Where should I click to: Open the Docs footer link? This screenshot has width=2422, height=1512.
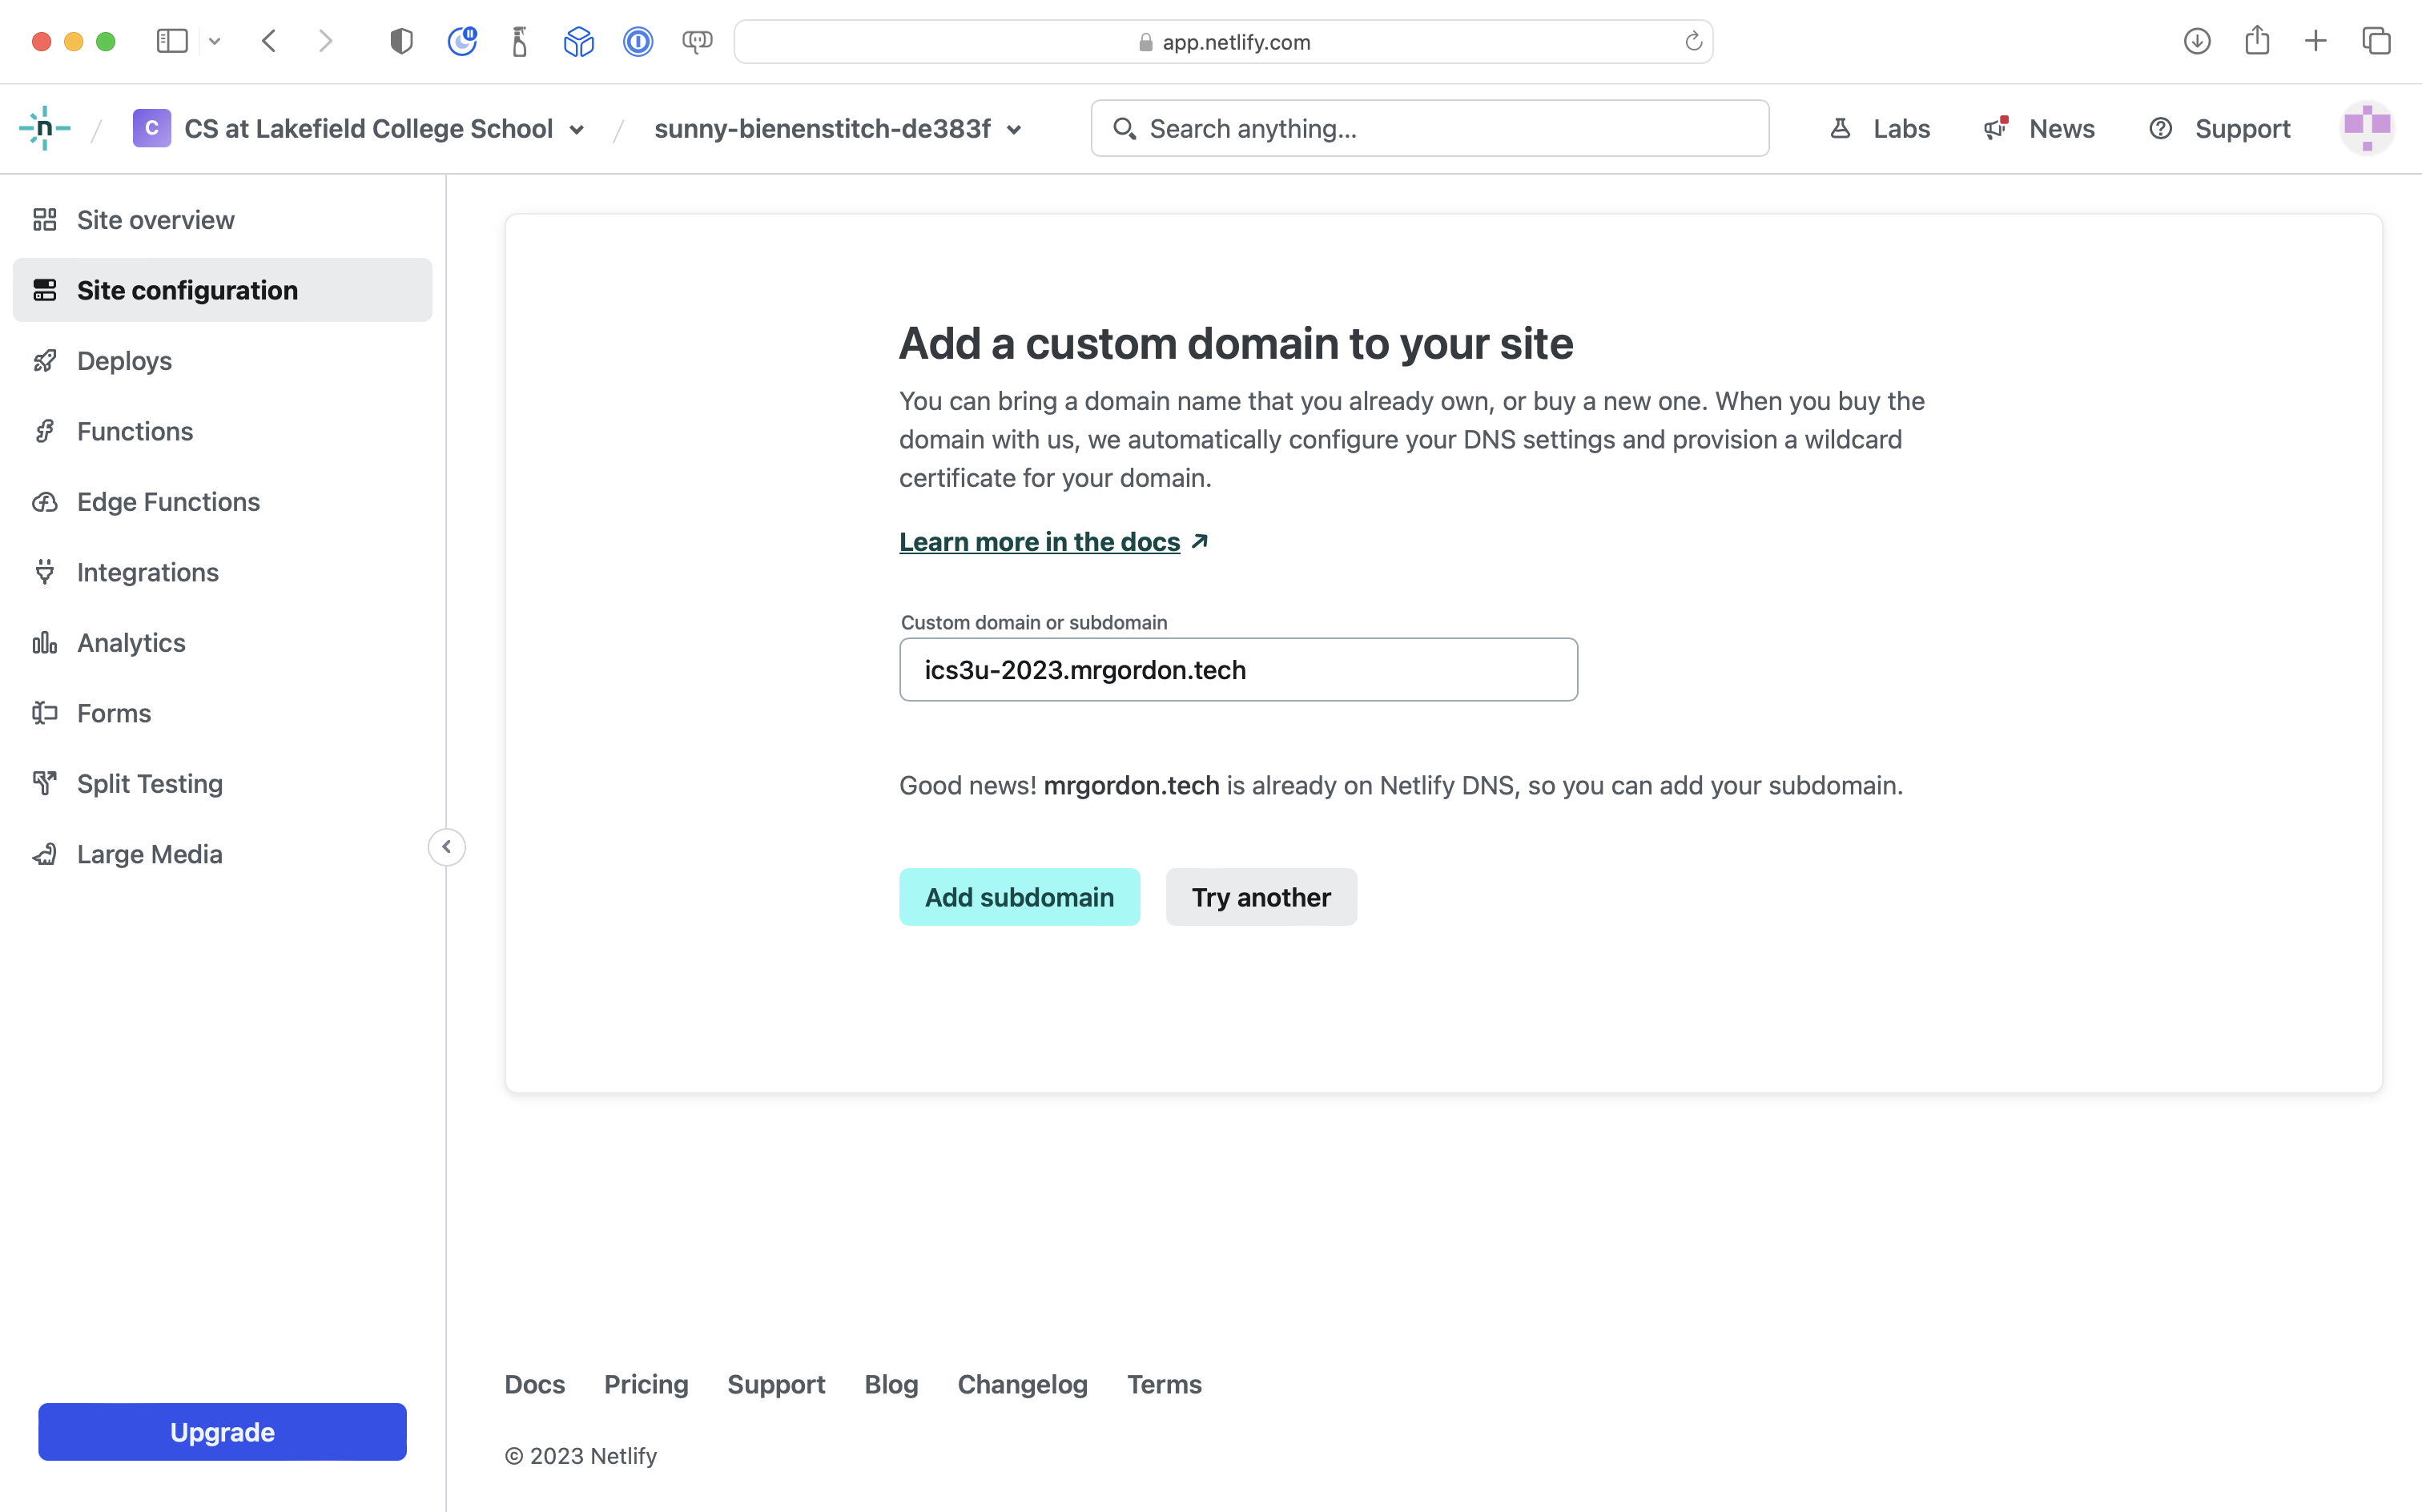click(534, 1384)
